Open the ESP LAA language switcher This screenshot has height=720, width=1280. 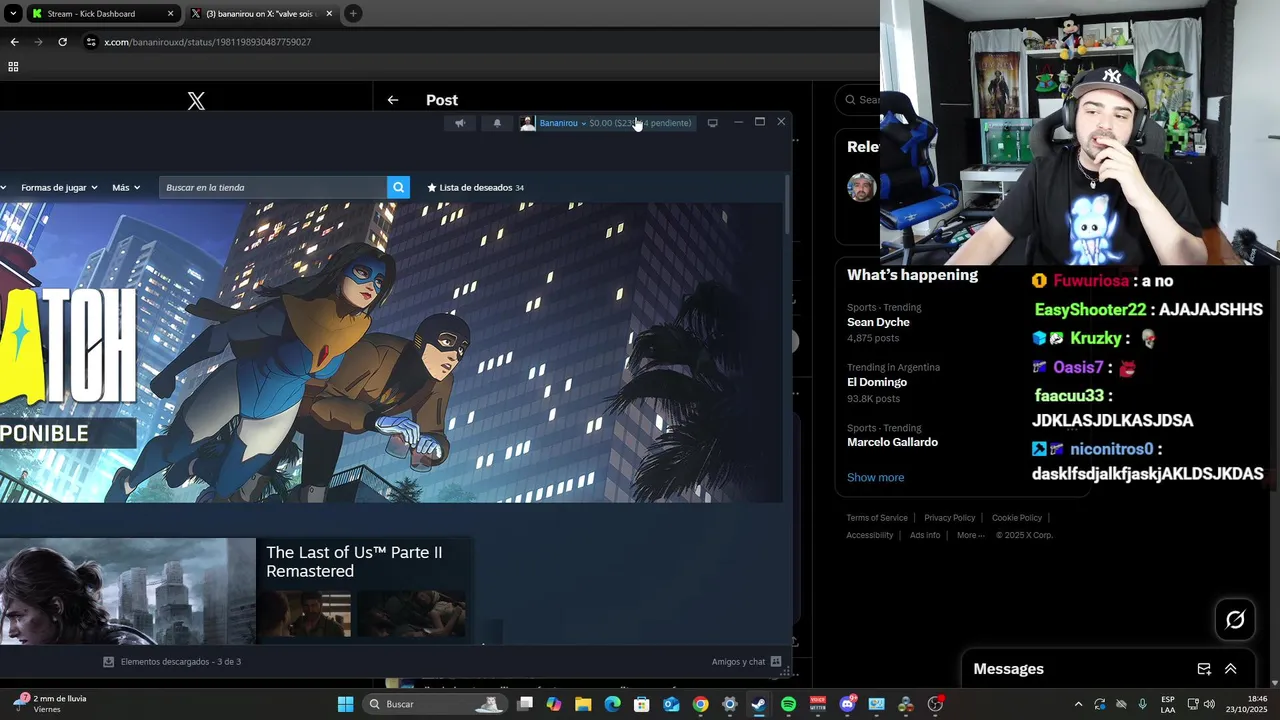coord(1168,704)
